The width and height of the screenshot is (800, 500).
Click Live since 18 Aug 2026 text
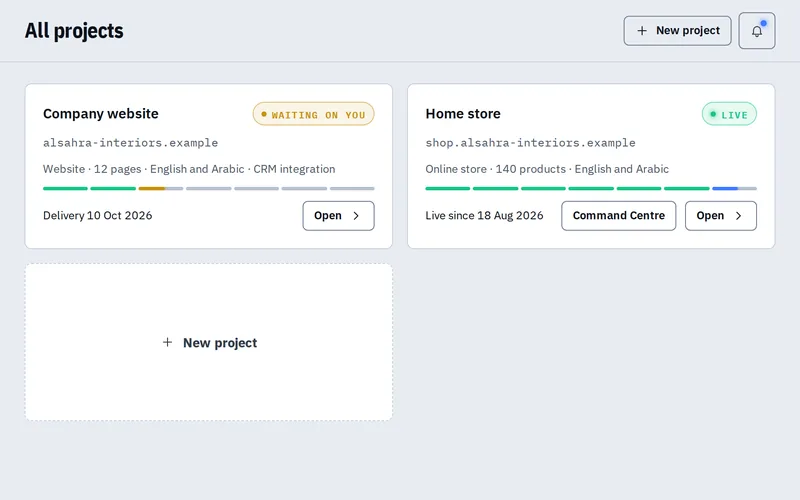484,215
